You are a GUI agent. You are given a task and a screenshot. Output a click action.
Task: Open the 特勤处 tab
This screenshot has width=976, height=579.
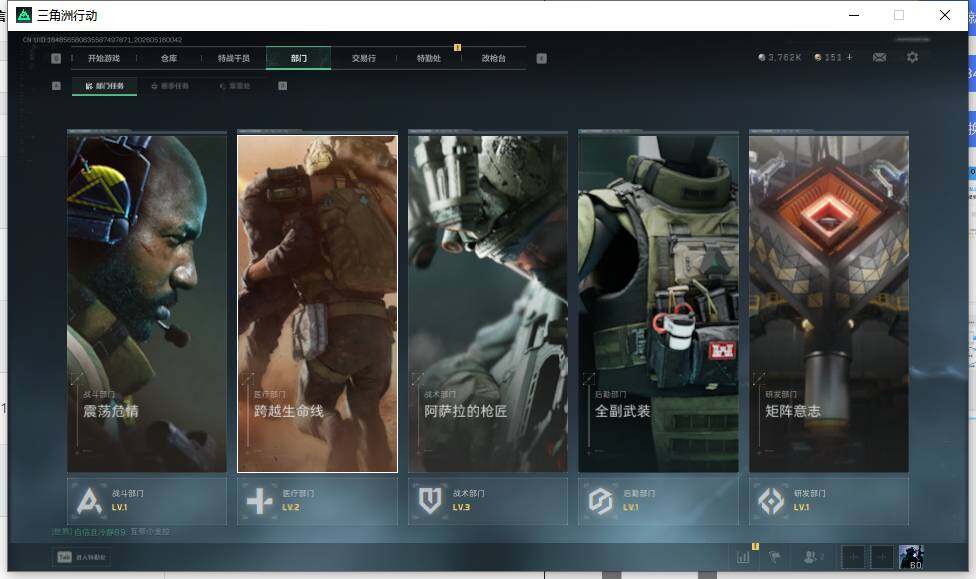429,59
